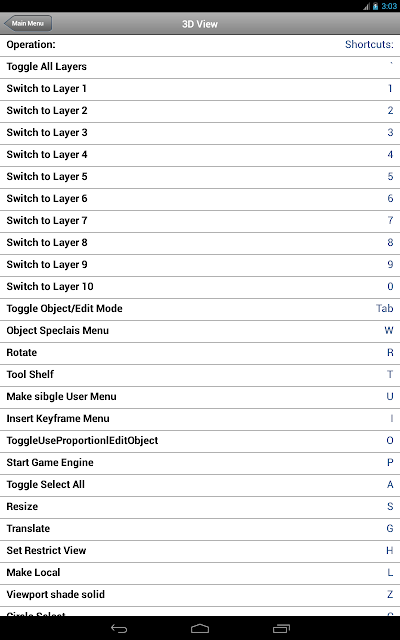400x640 pixels.
Task: Go back using Main Menu button
Action: 27,24
